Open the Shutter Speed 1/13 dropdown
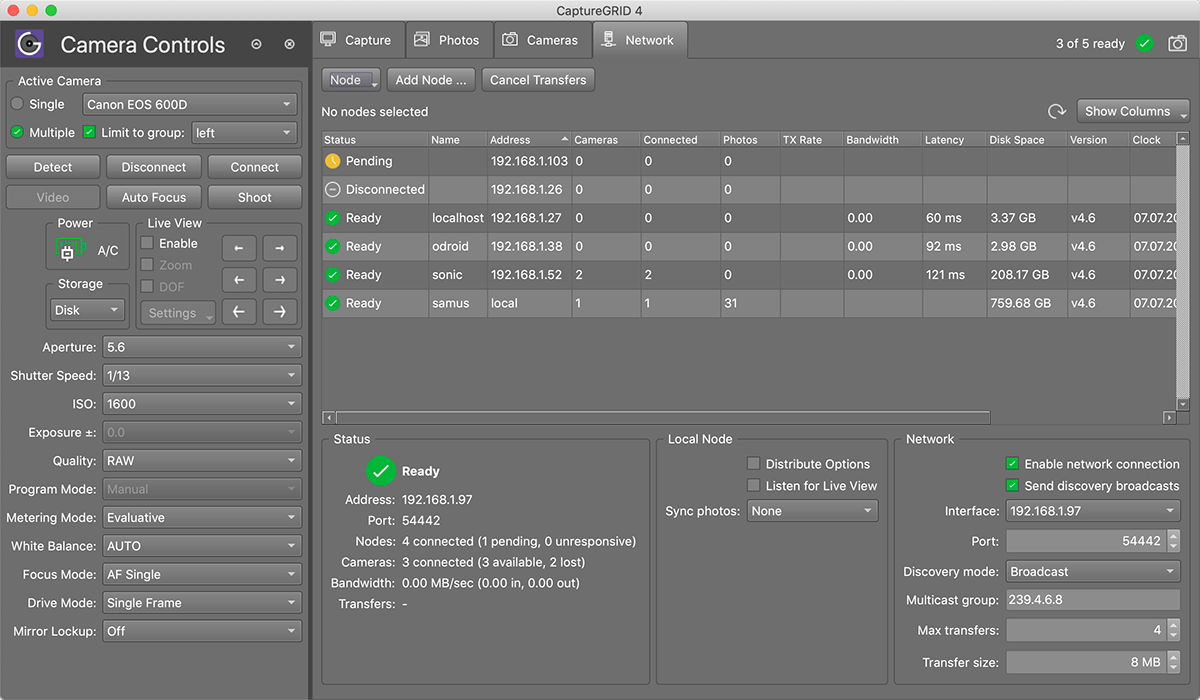 pos(201,376)
